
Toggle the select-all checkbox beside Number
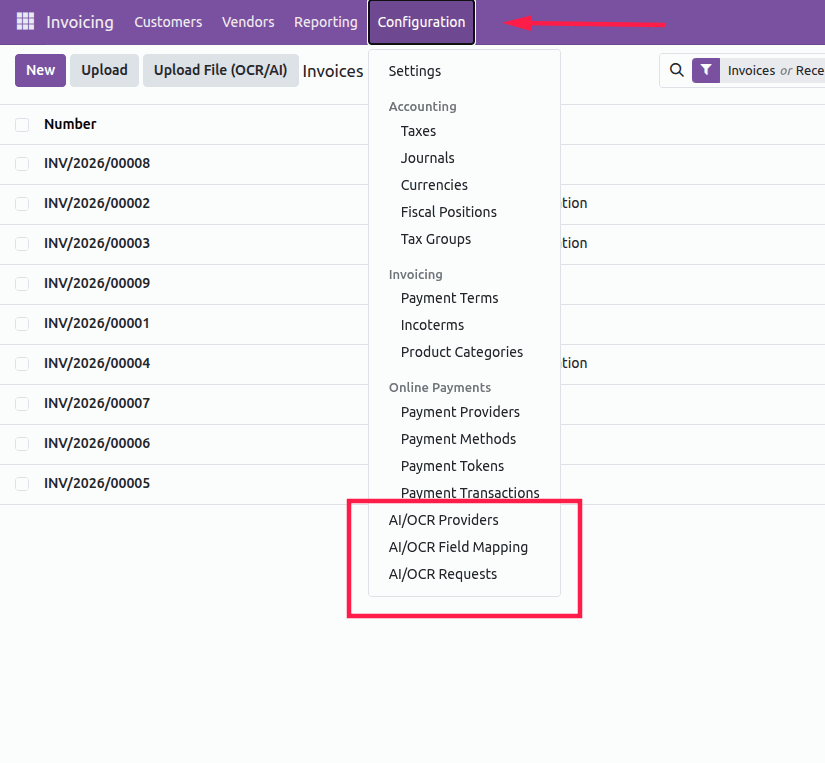coord(22,125)
